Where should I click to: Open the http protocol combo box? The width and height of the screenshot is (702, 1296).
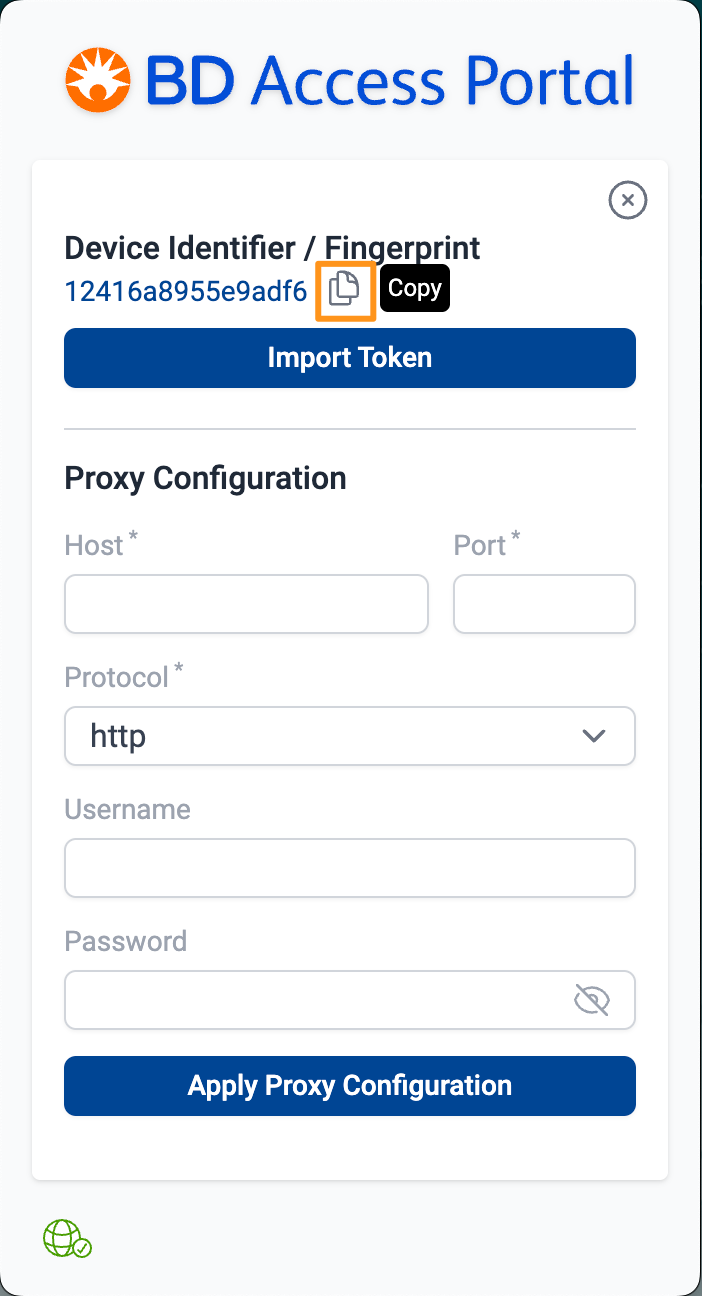coord(330,736)
